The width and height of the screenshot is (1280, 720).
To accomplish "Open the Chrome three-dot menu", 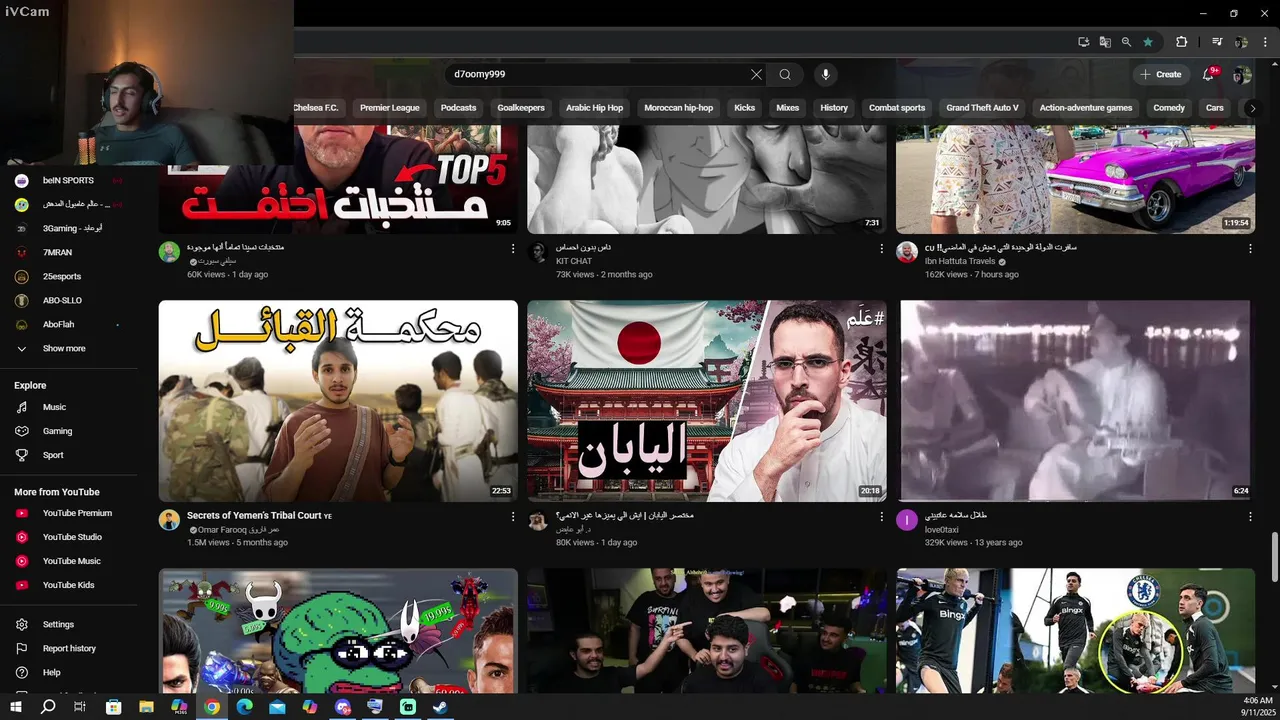I will click(1264, 42).
